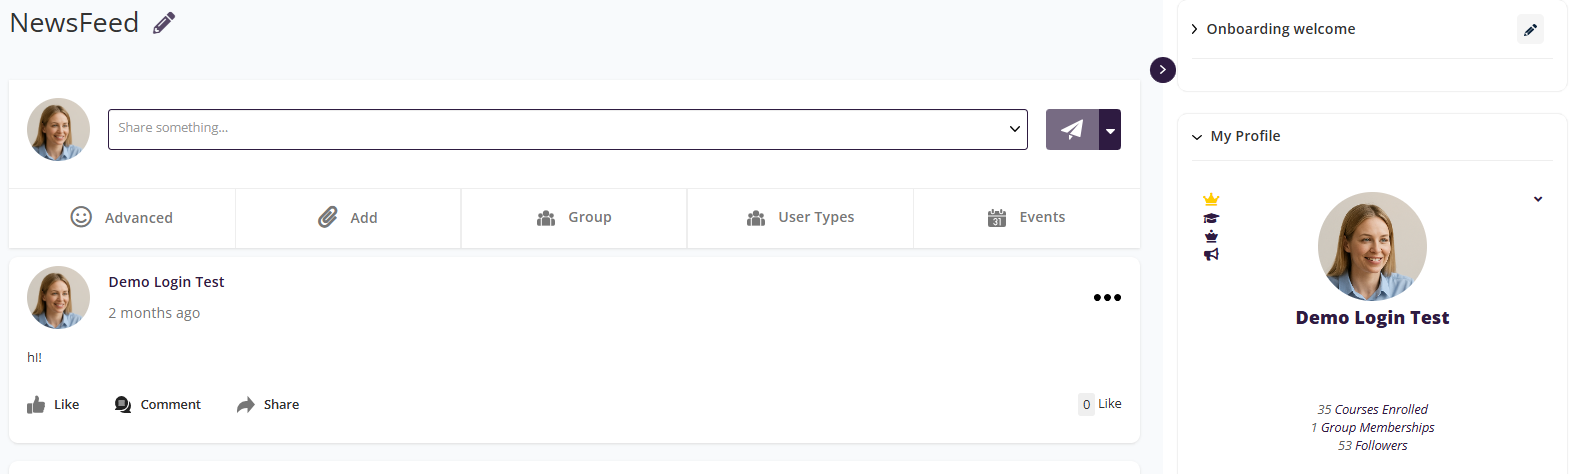The height and width of the screenshot is (474, 1570).
Task: Open the Events calendar option
Action: (1026, 217)
